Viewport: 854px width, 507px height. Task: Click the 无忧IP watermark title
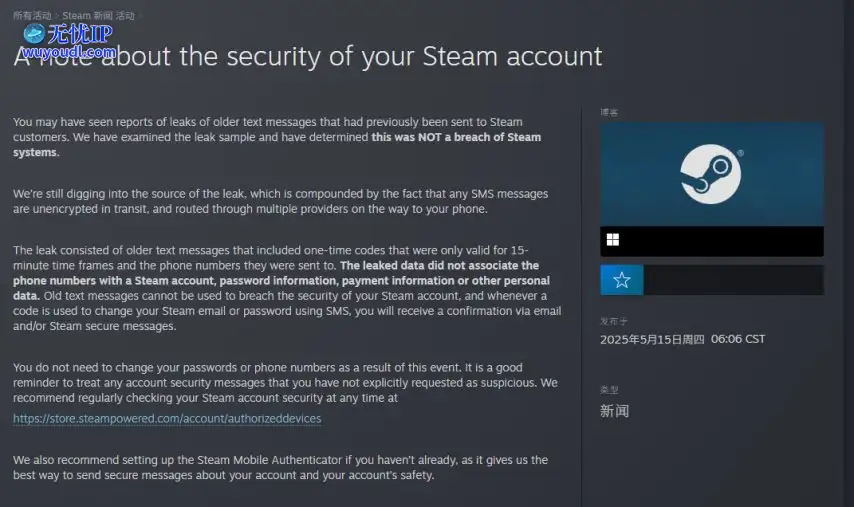click(80, 34)
